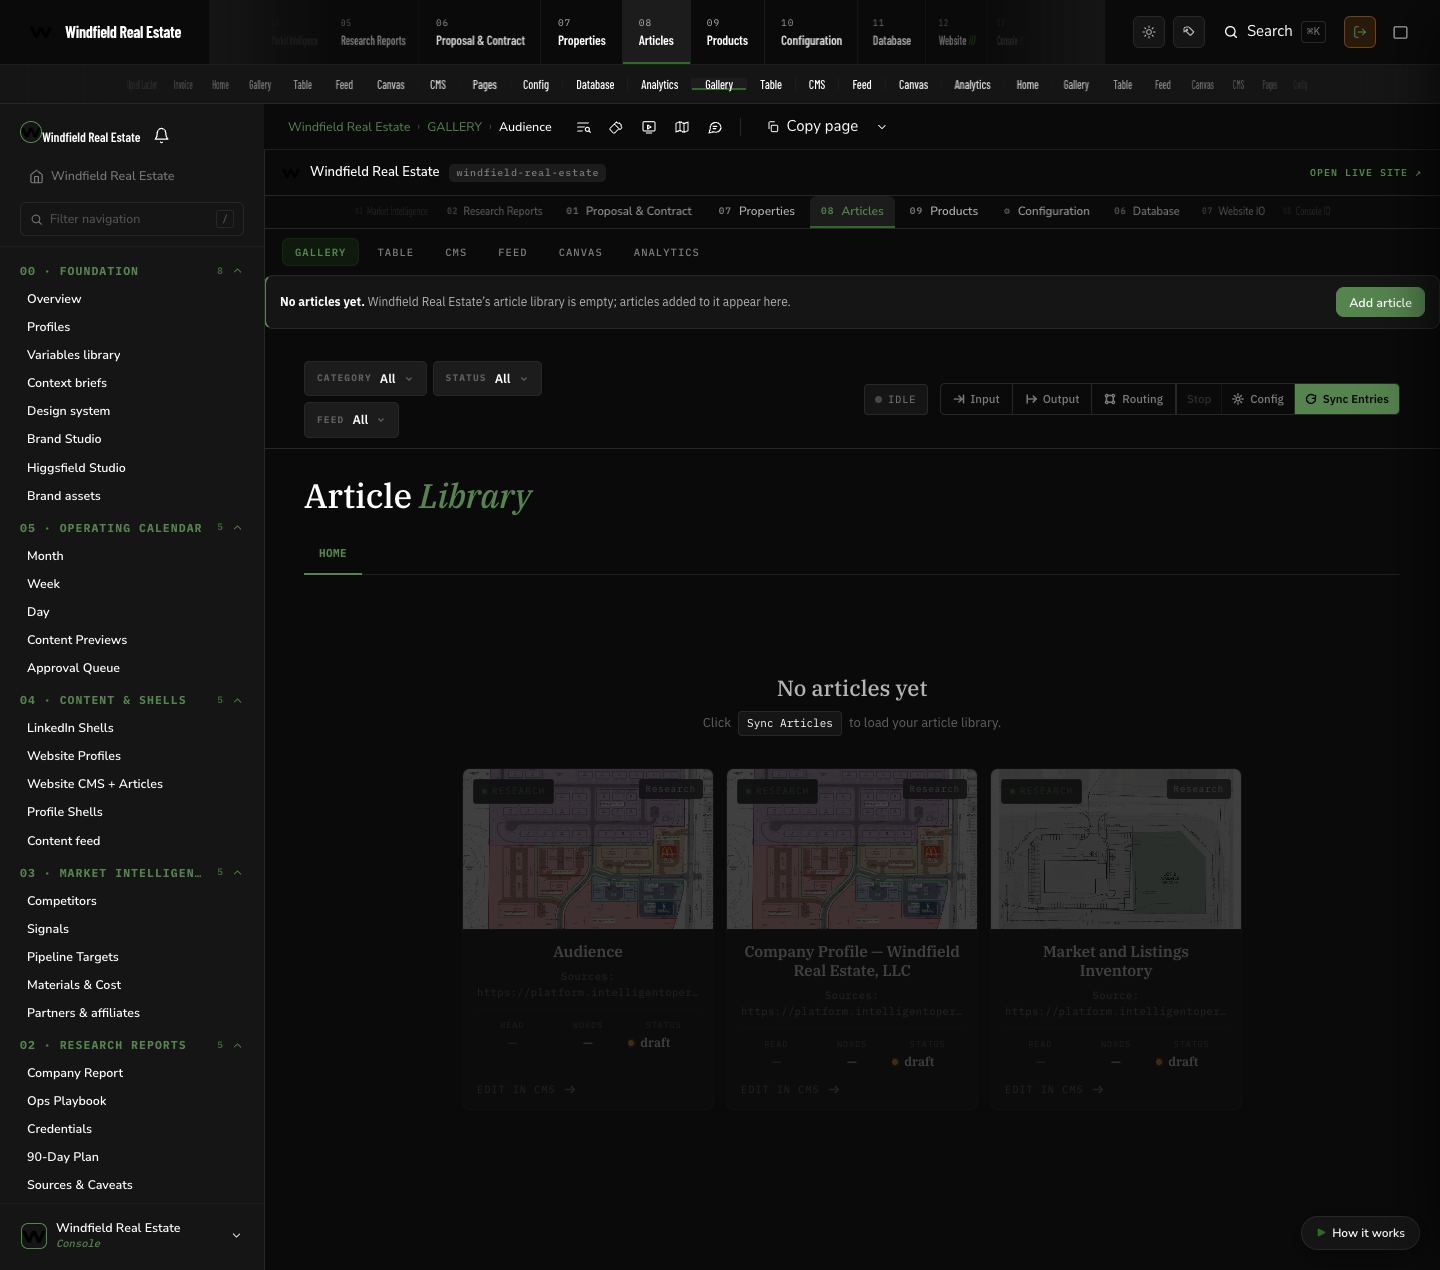Collapse the 02 Research Reports section

click(x=237, y=1045)
